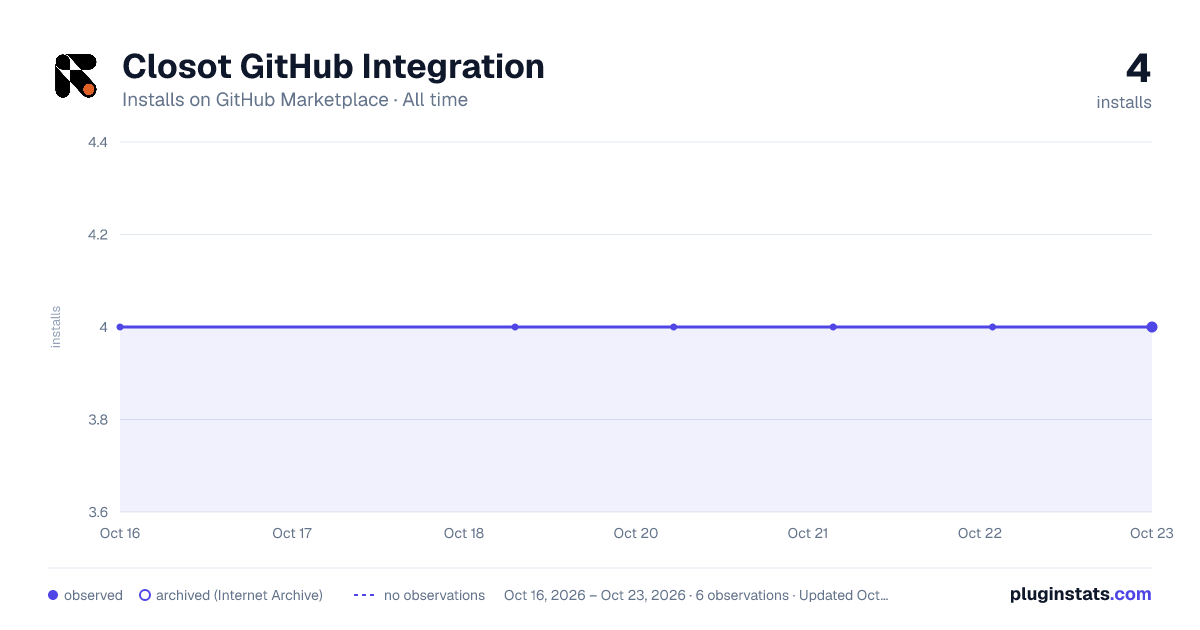
Task: Click 'Installs on GitHub Marketplace · All time' subtitle
Action: (295, 100)
